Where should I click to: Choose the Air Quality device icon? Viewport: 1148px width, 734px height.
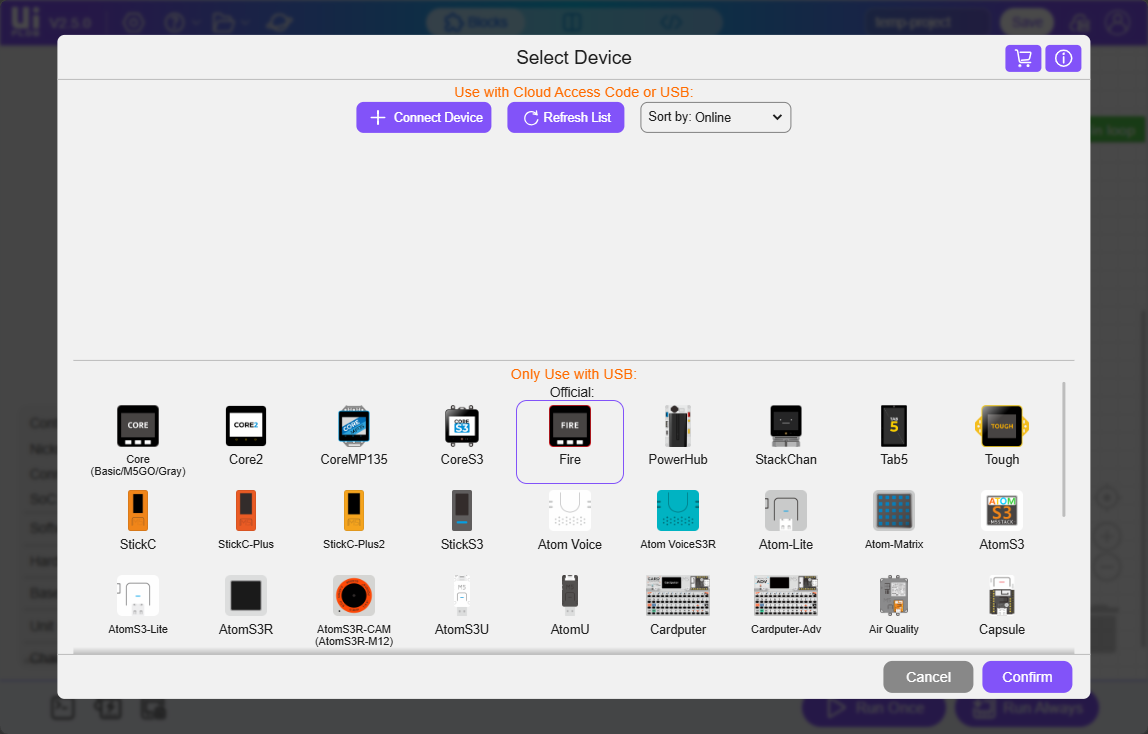pos(894,596)
